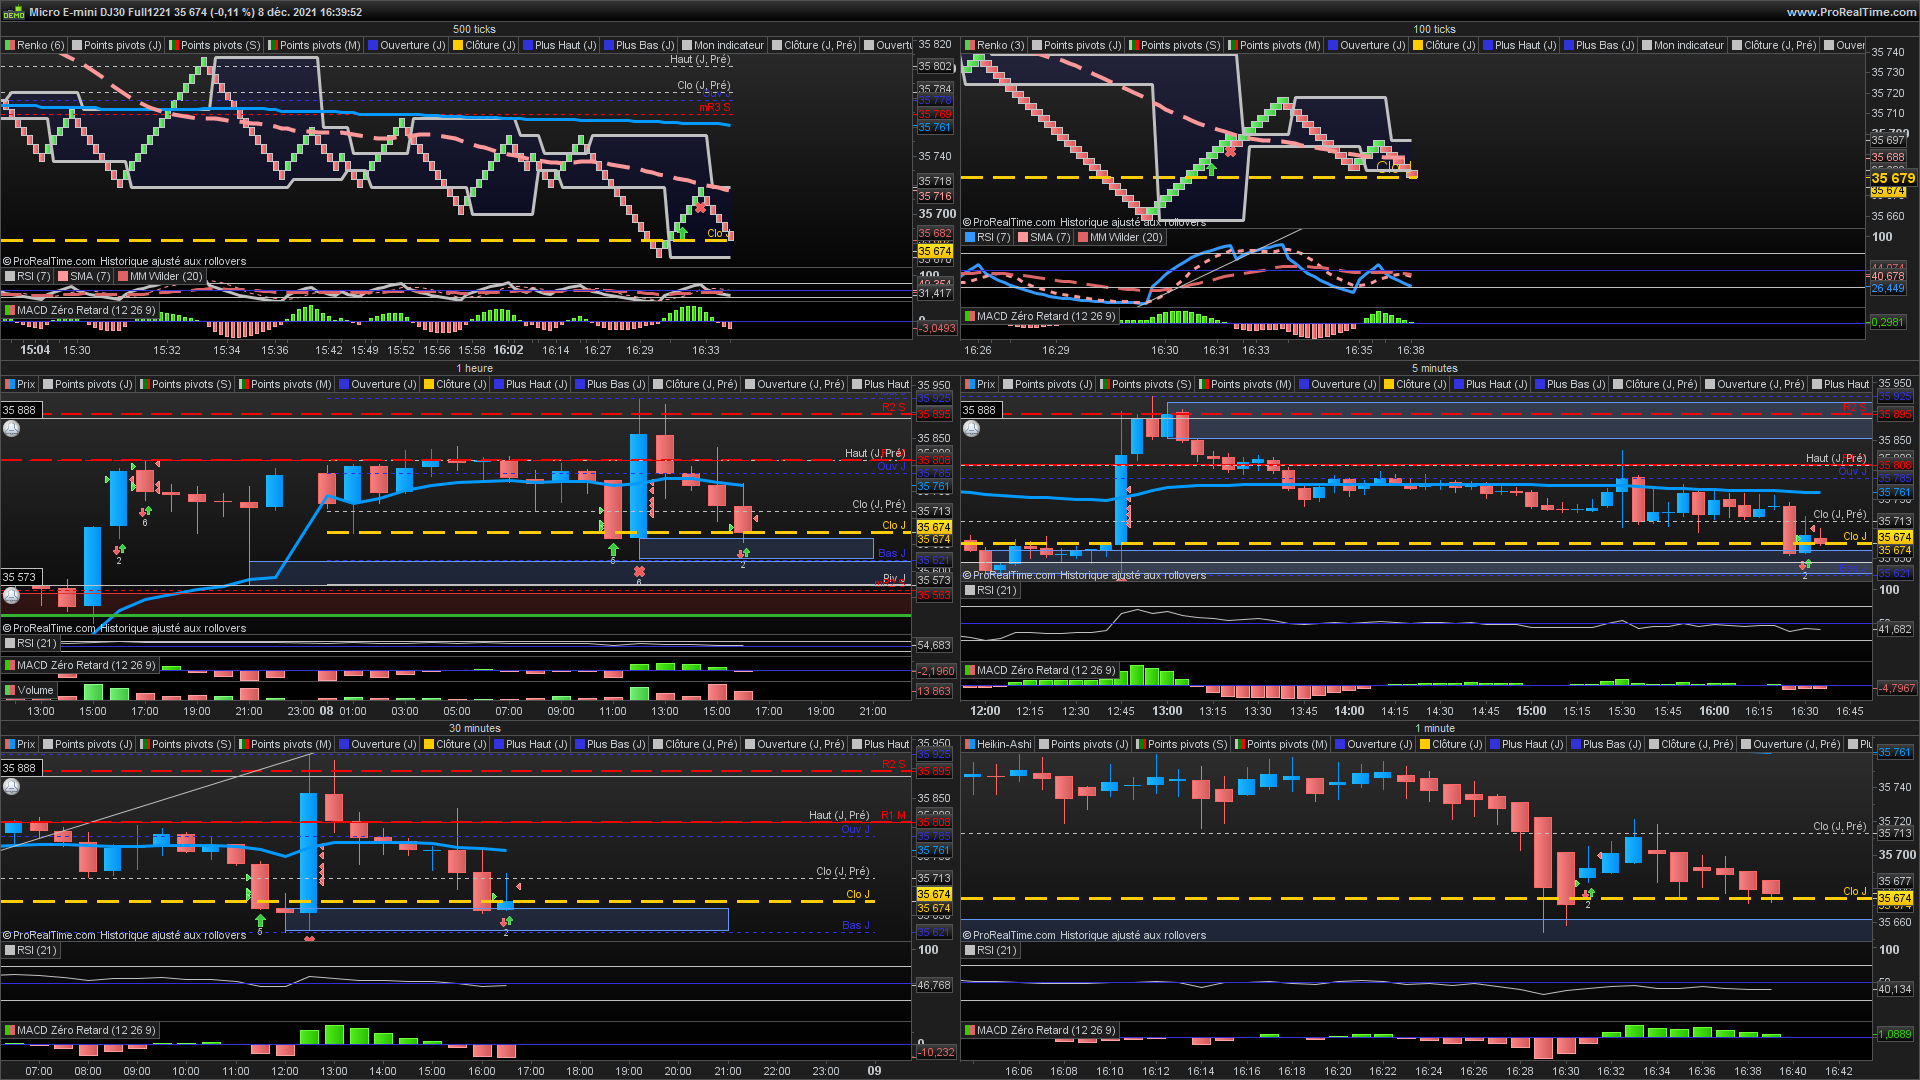
Task: Click the red X trade marker in the 1 heure chart
Action: click(639, 571)
